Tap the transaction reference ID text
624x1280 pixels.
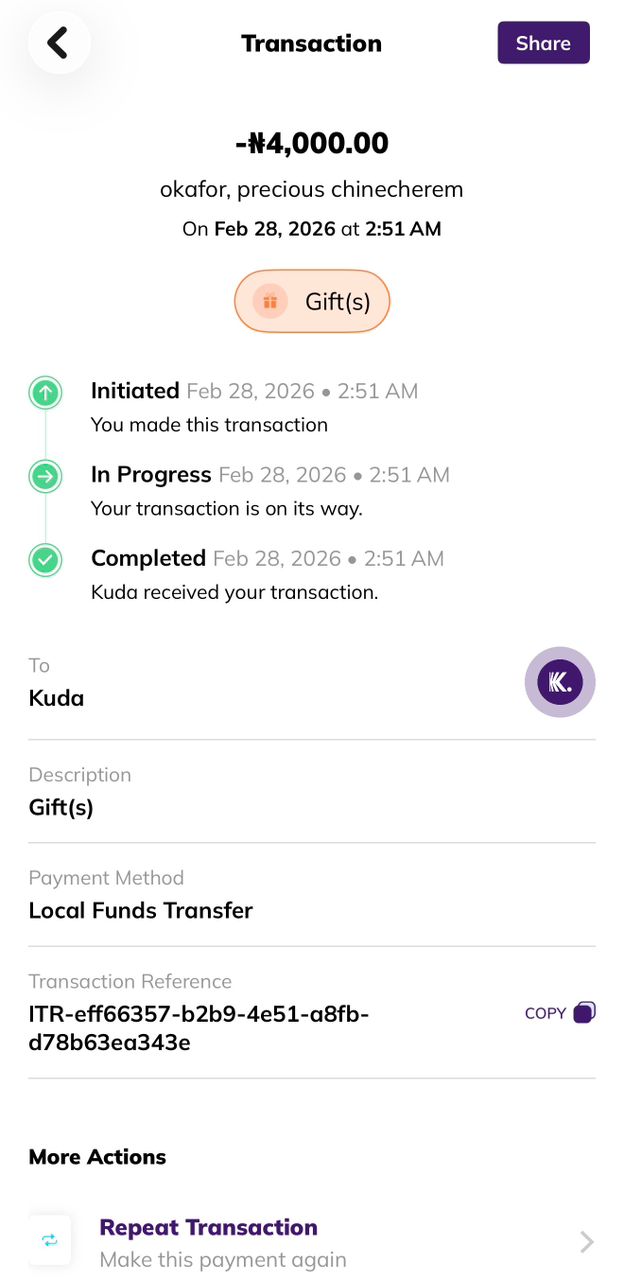199,1029
